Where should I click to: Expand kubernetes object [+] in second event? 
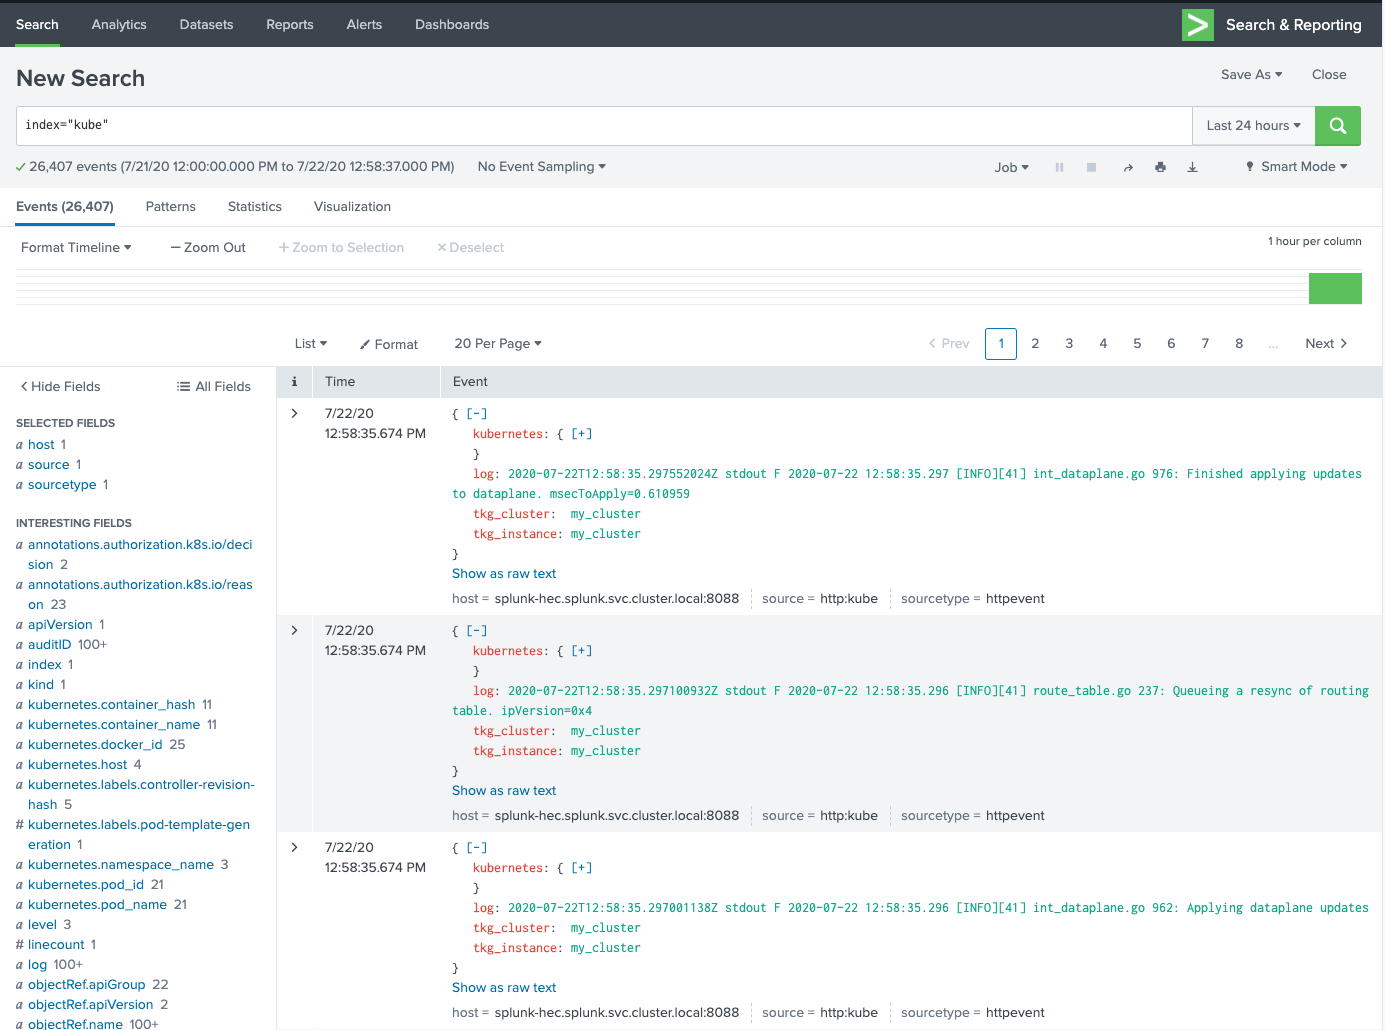[x=582, y=650]
